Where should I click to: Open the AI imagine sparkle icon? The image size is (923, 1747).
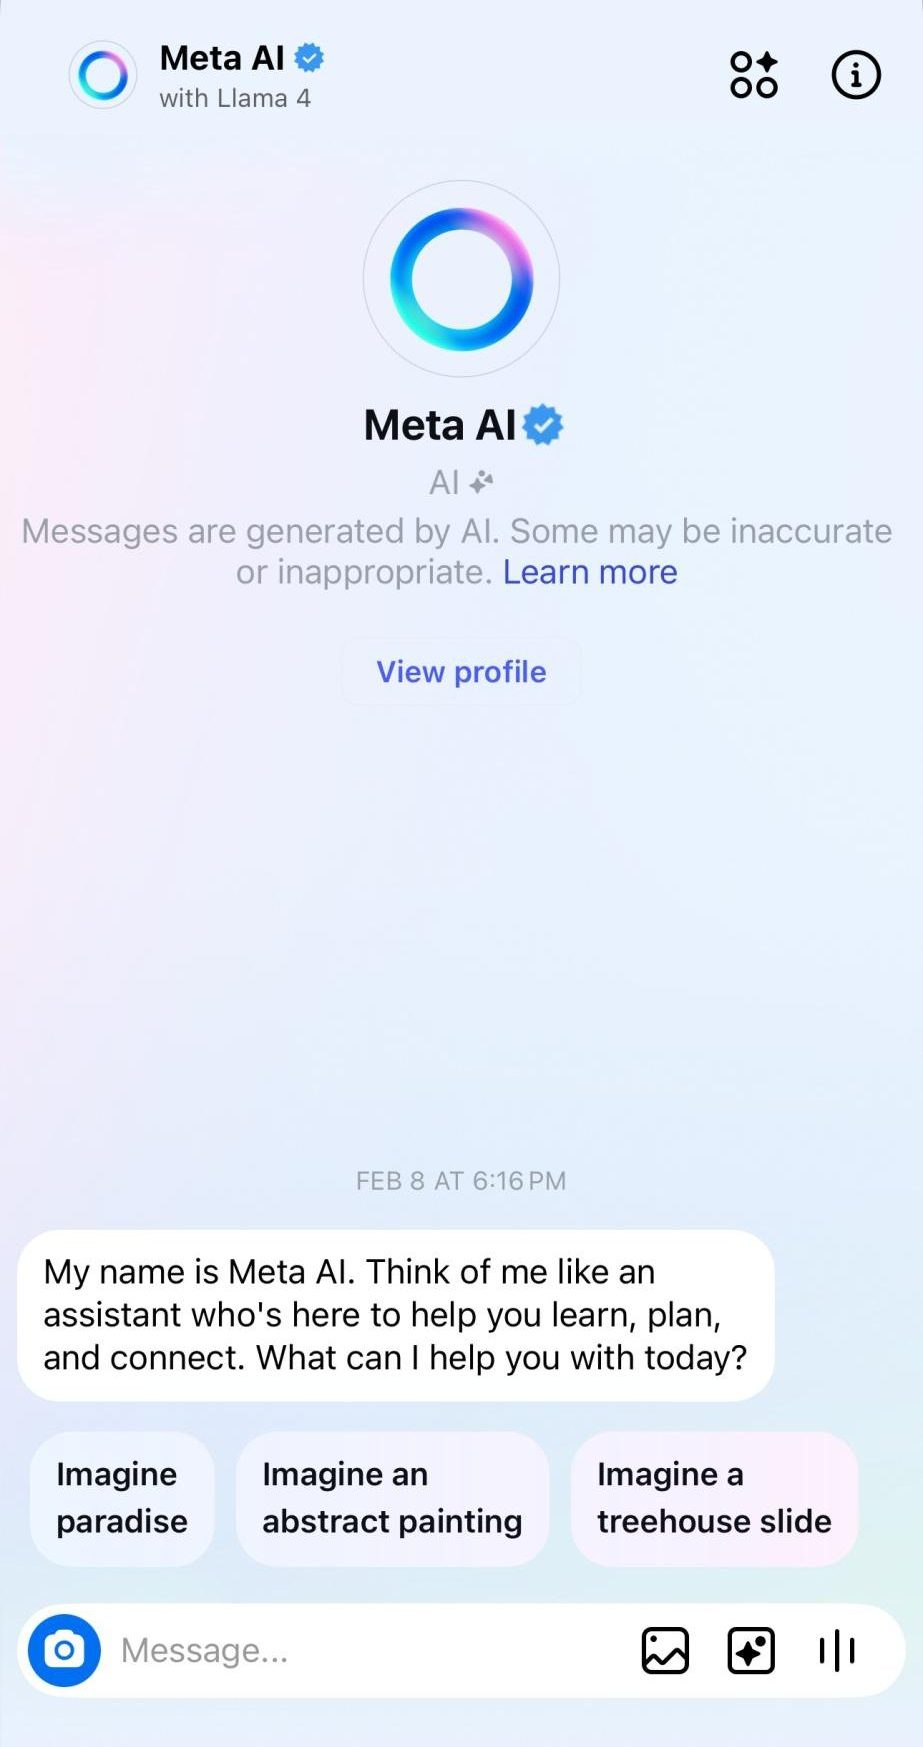pos(751,1650)
